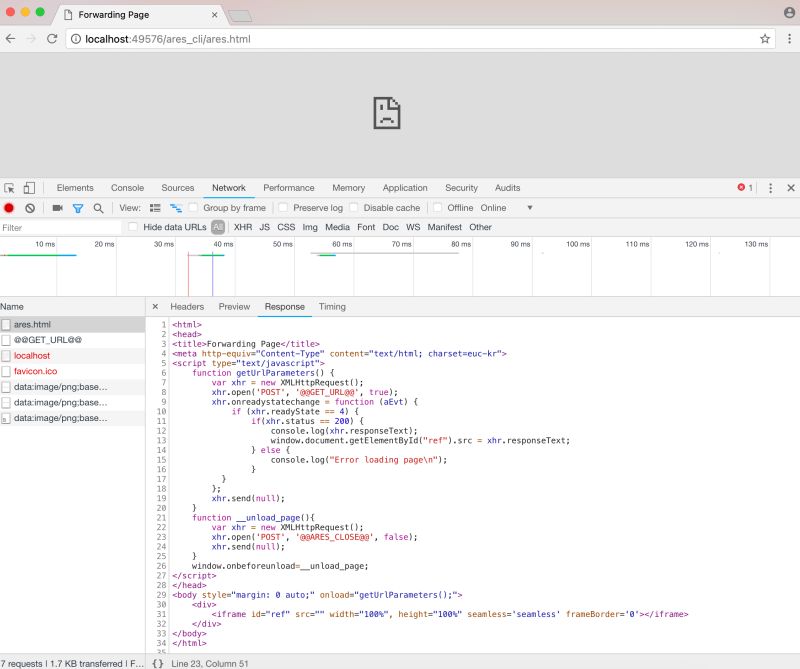The height and width of the screenshot is (669, 800).
Task: Enable Preserve log checkbox
Action: [283, 208]
